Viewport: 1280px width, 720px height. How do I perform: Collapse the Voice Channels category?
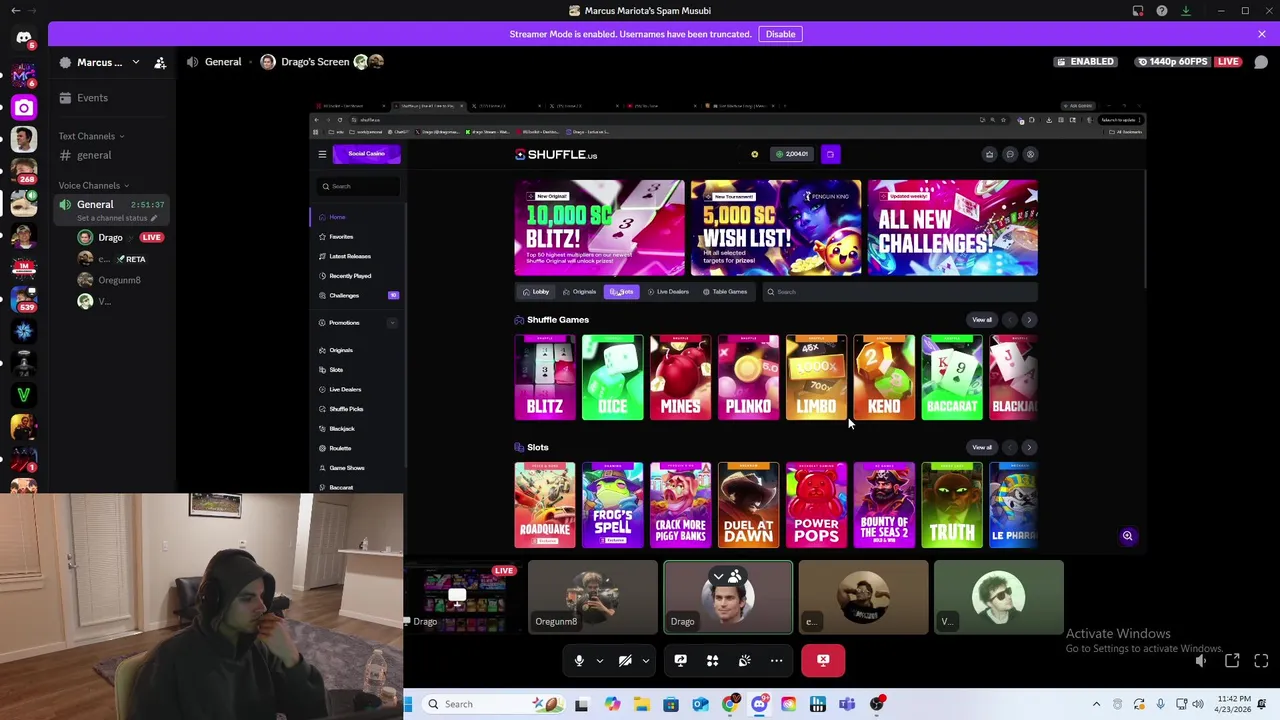pos(93,186)
